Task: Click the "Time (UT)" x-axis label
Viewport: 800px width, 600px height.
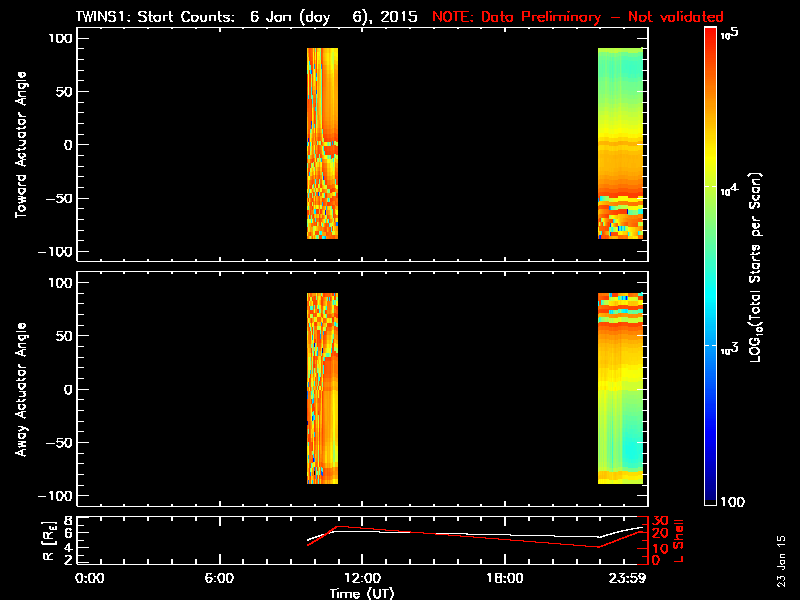Action: pos(361,593)
